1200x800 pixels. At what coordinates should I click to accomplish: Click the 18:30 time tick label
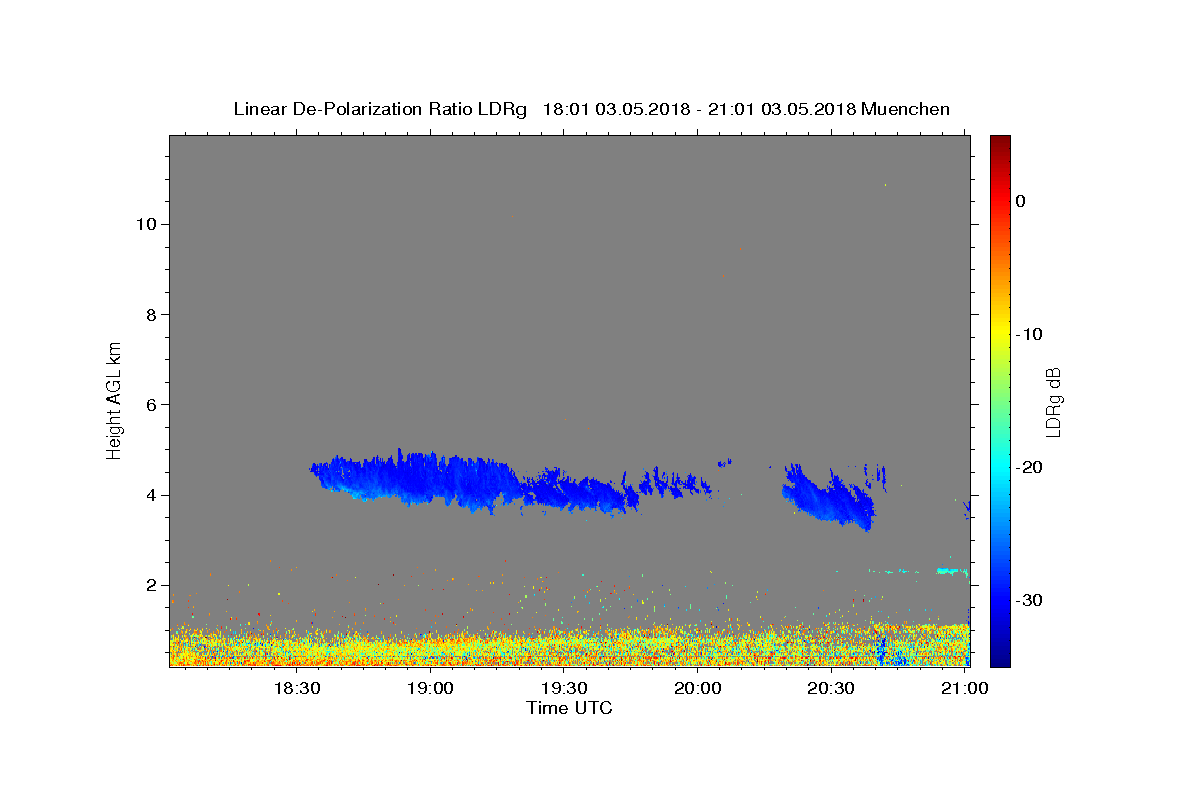[297, 688]
